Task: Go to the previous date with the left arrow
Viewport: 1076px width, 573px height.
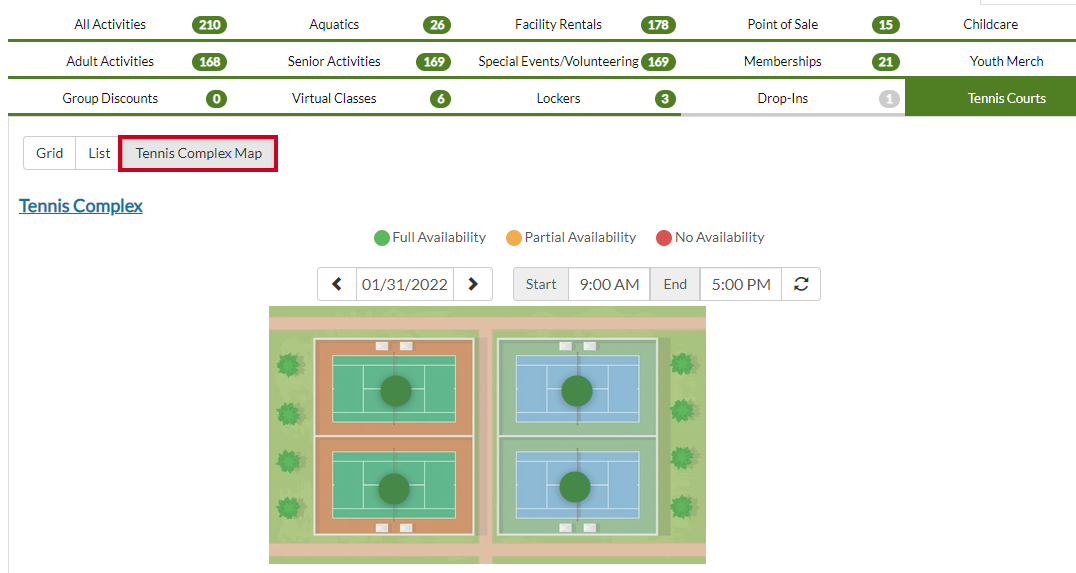Action: pos(337,284)
